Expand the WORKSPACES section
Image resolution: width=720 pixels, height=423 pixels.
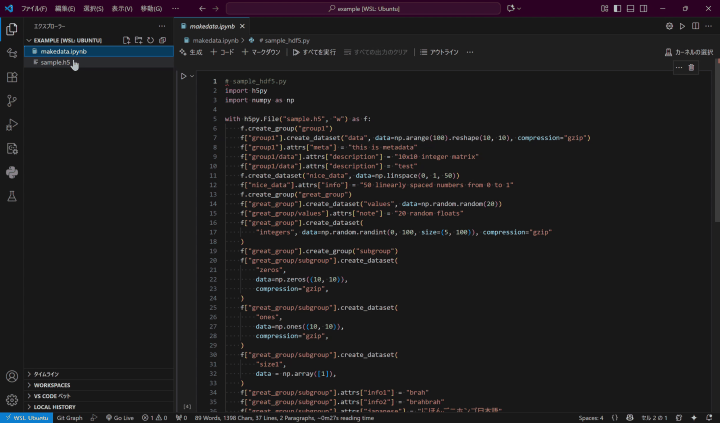[50, 385]
